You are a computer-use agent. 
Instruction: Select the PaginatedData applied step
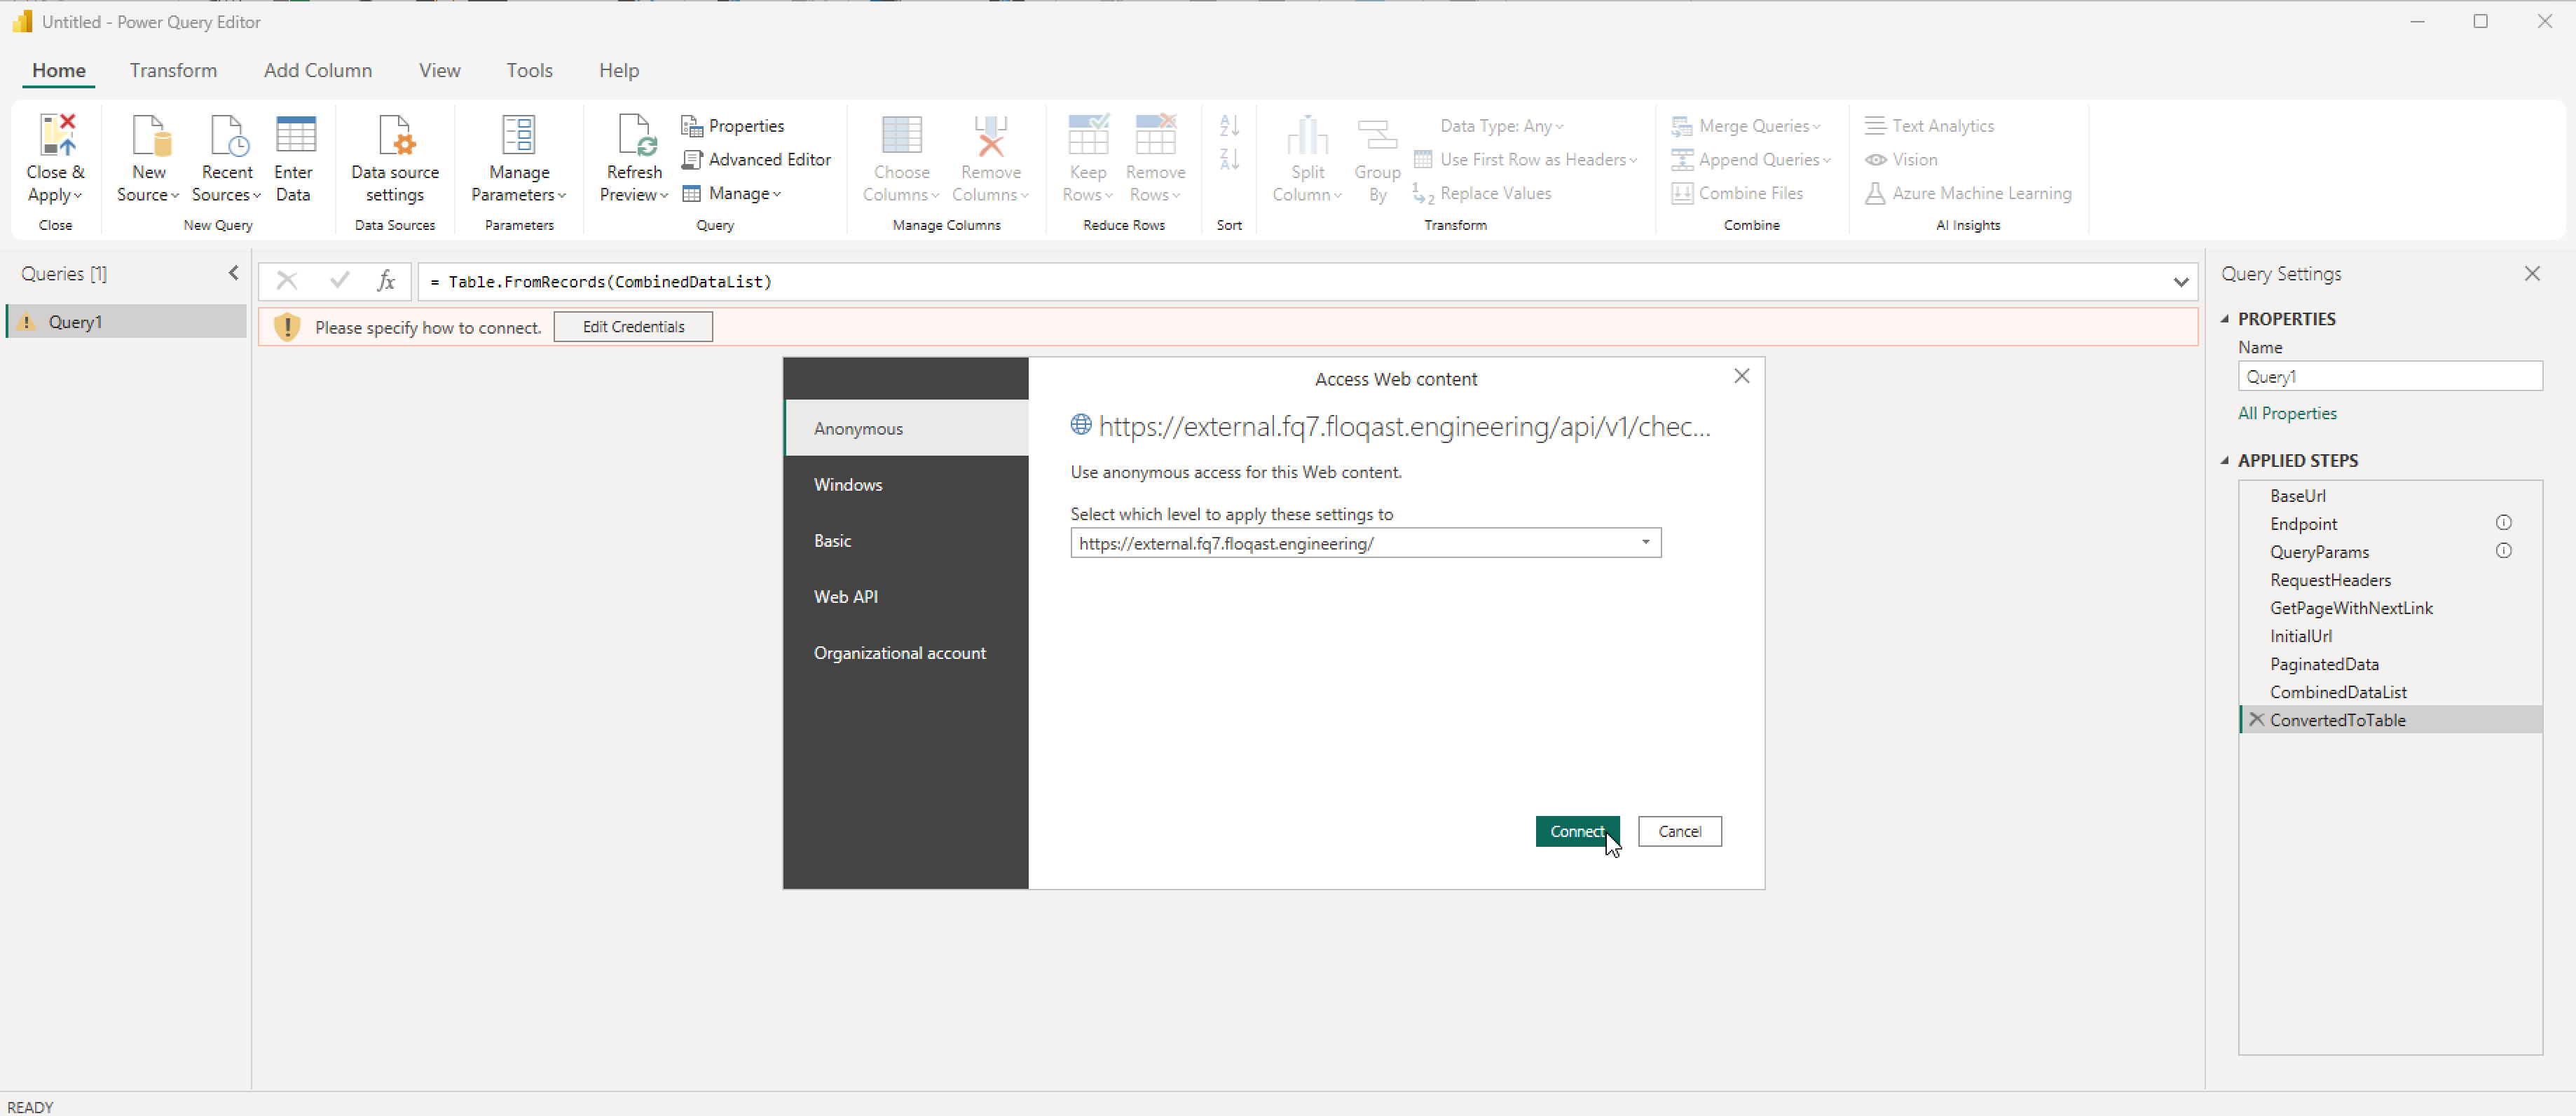(2390, 664)
